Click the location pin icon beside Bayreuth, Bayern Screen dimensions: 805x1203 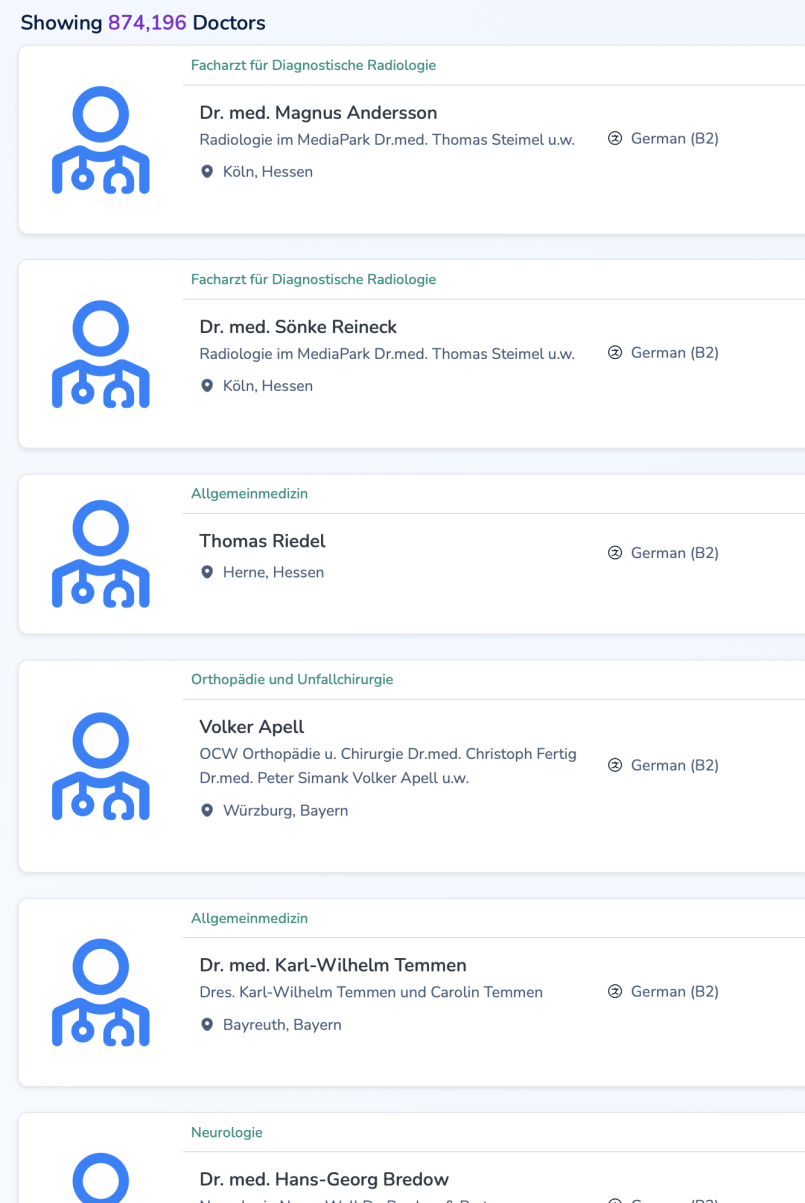[207, 1024]
